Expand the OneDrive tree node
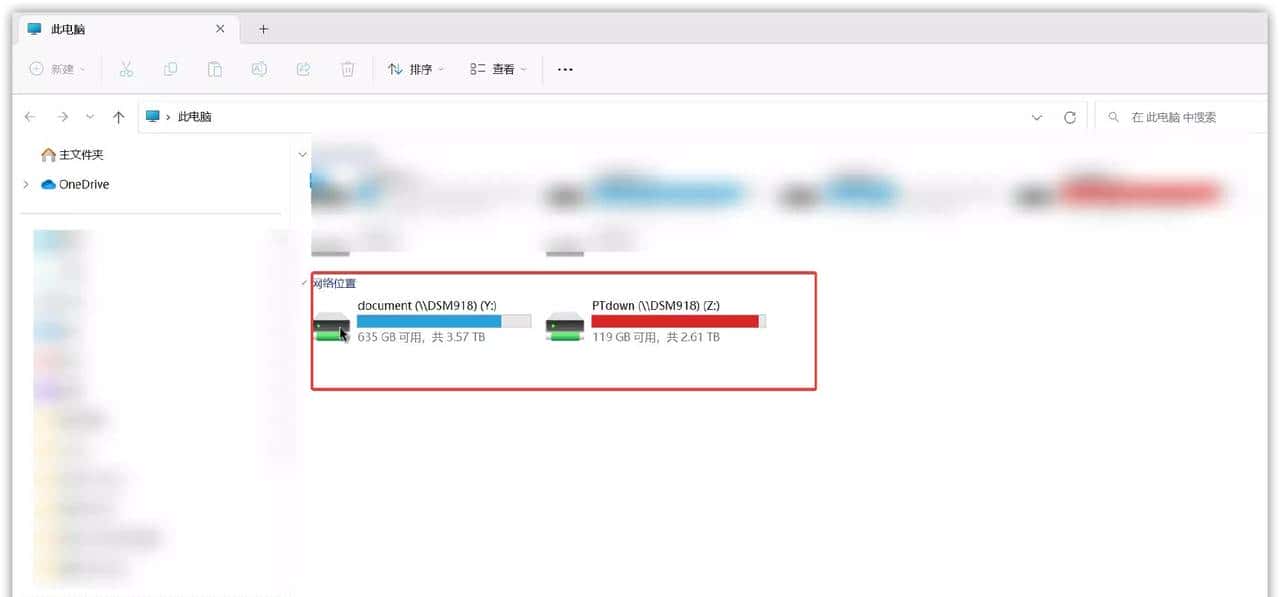 click(26, 184)
